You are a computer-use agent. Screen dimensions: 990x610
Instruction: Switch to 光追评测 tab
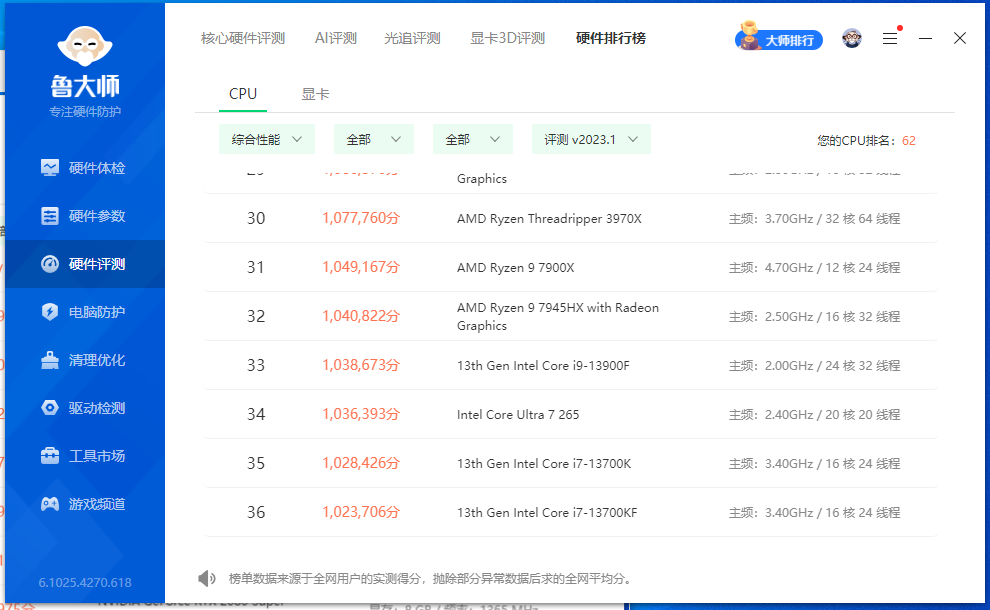(x=412, y=38)
